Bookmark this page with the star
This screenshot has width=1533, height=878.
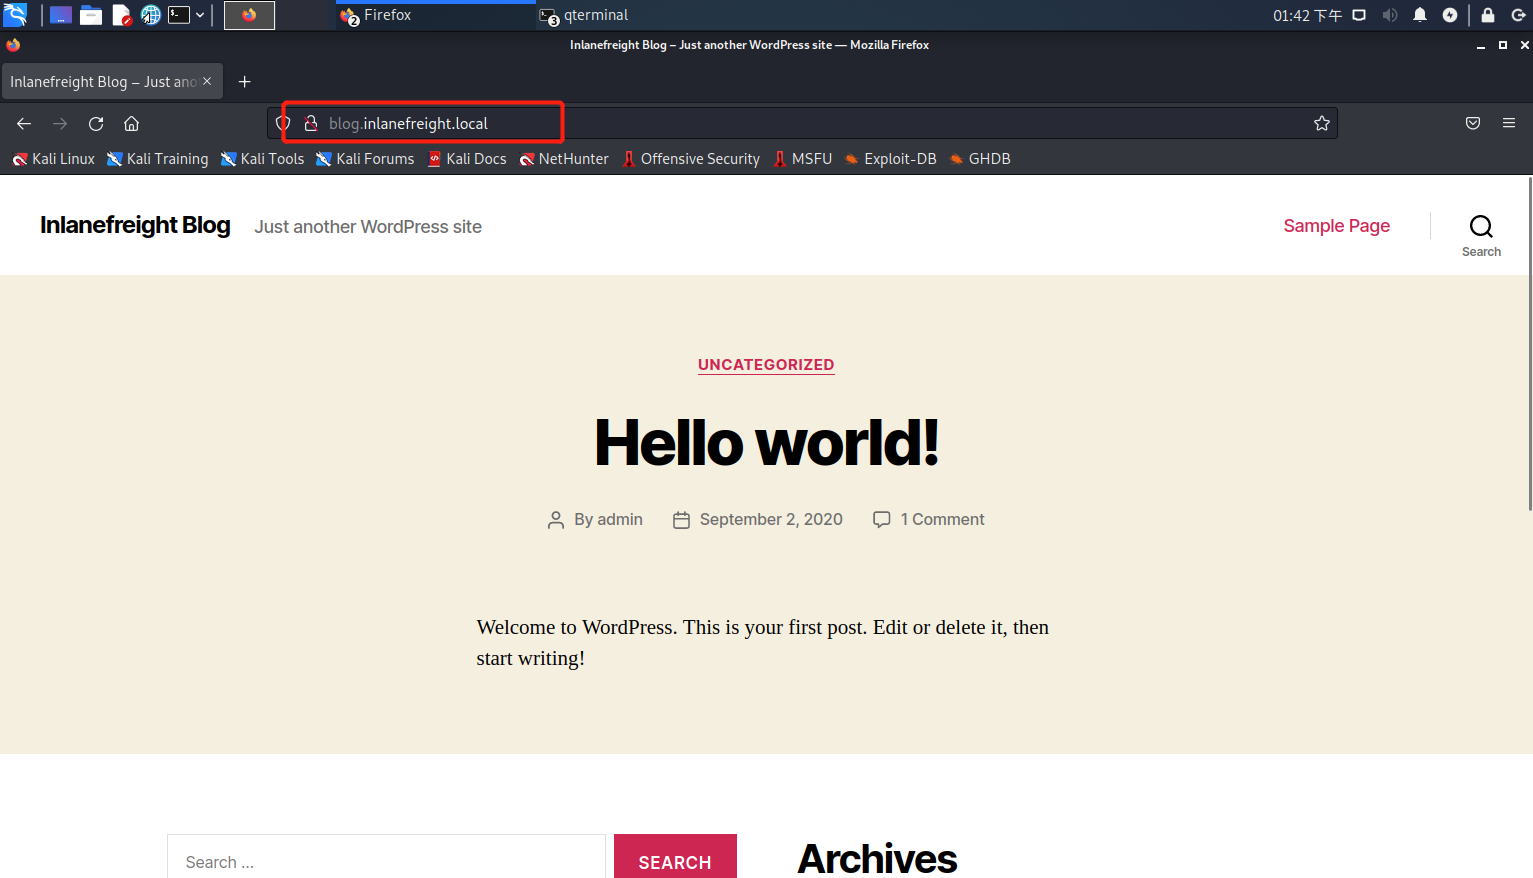coord(1322,123)
